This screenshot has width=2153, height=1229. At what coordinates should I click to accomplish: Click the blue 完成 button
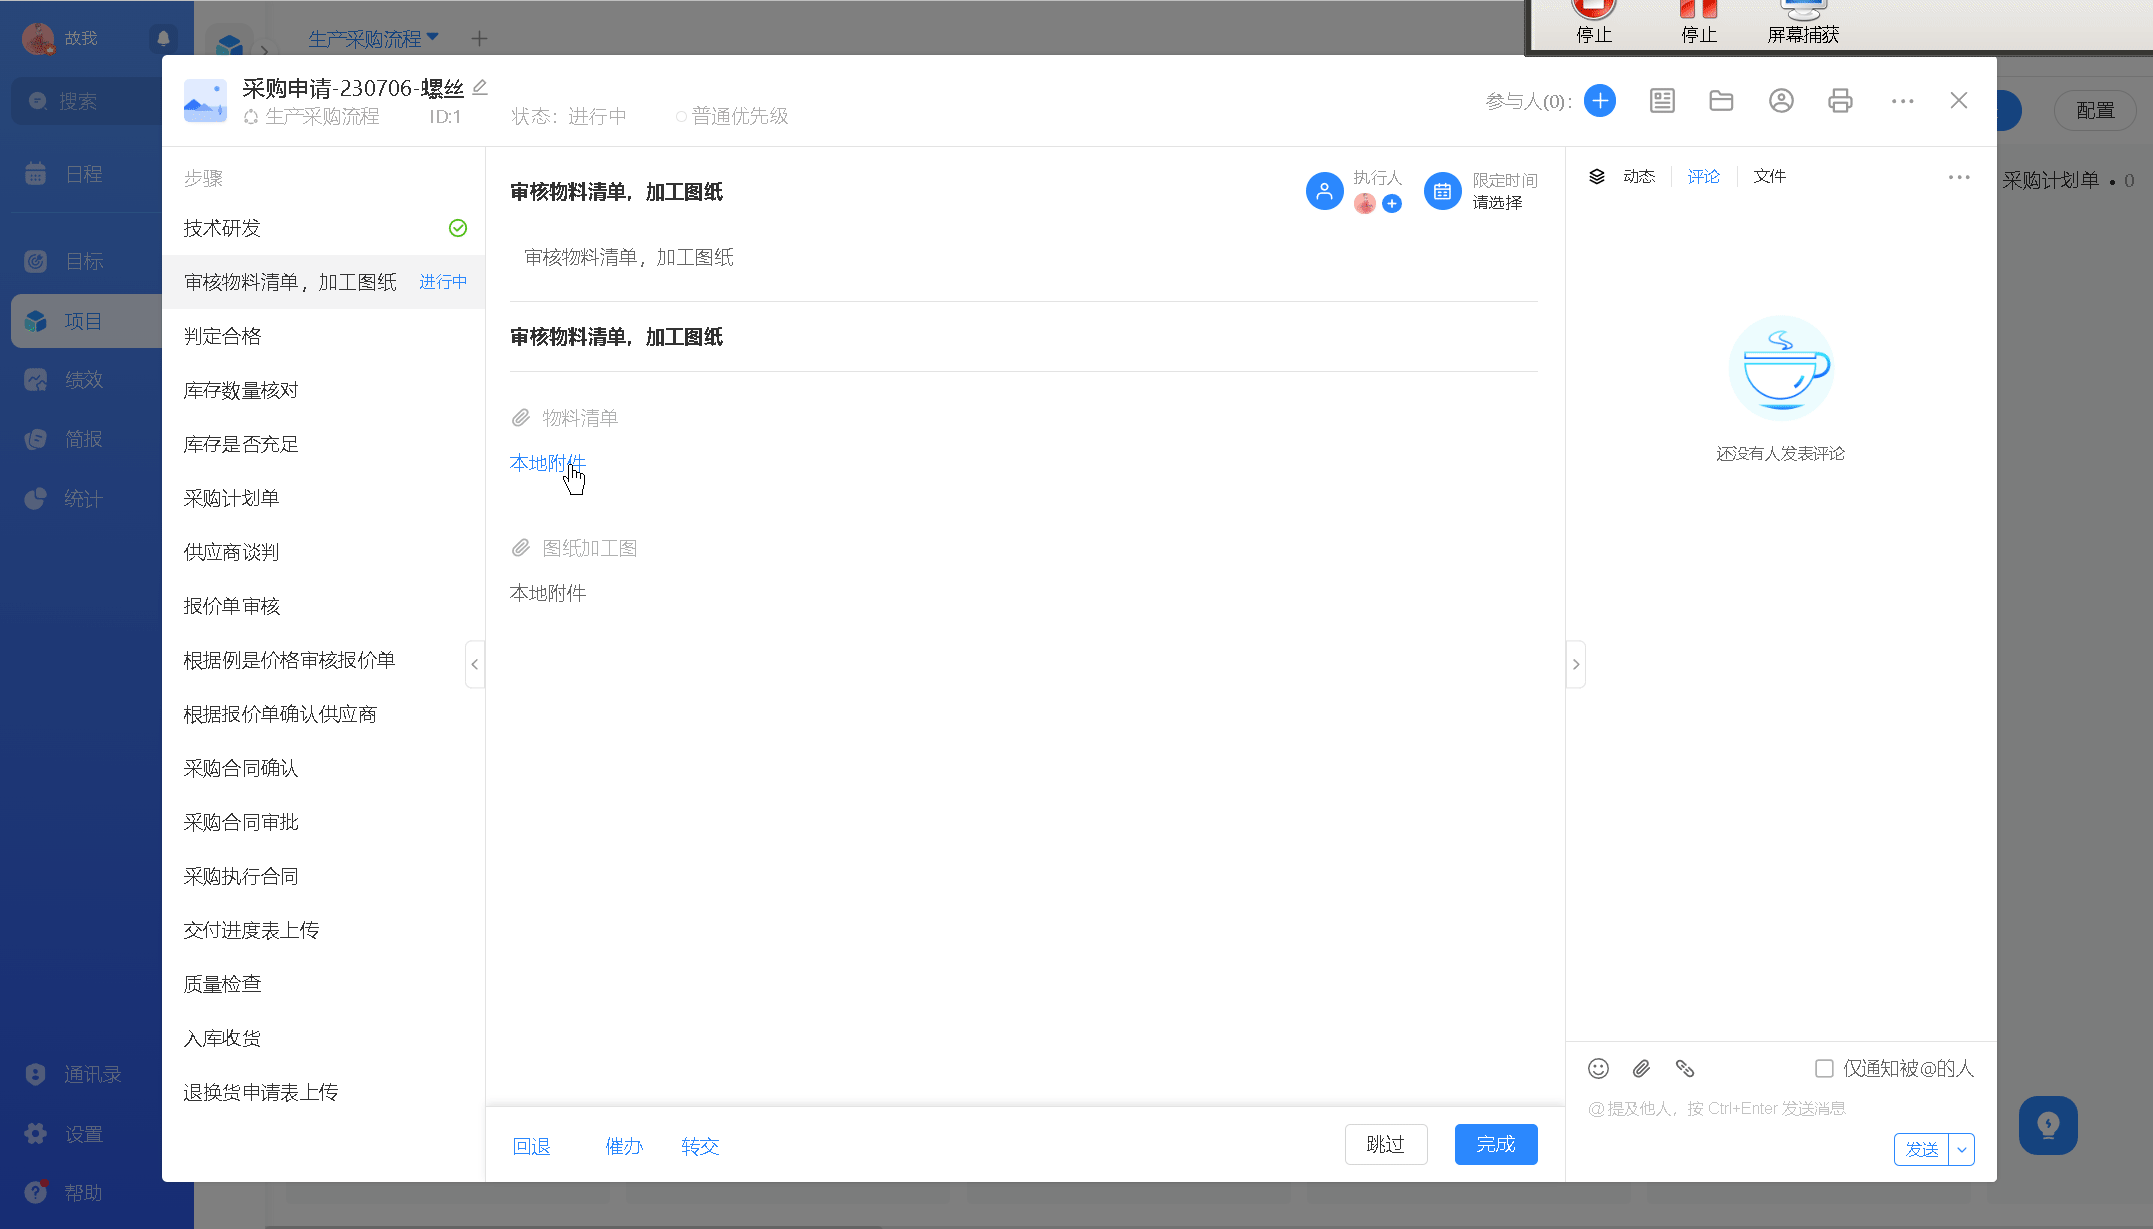[1495, 1144]
